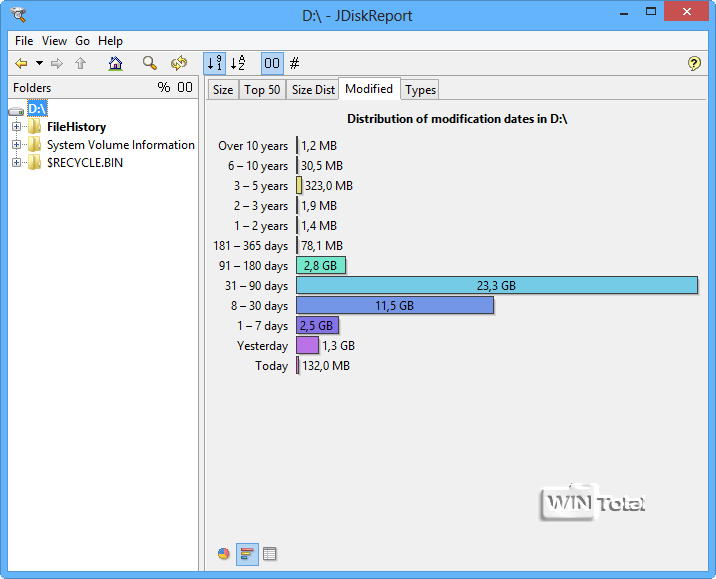716x579 pixels.
Task: Toggle the '#' file count display
Action: [295, 64]
